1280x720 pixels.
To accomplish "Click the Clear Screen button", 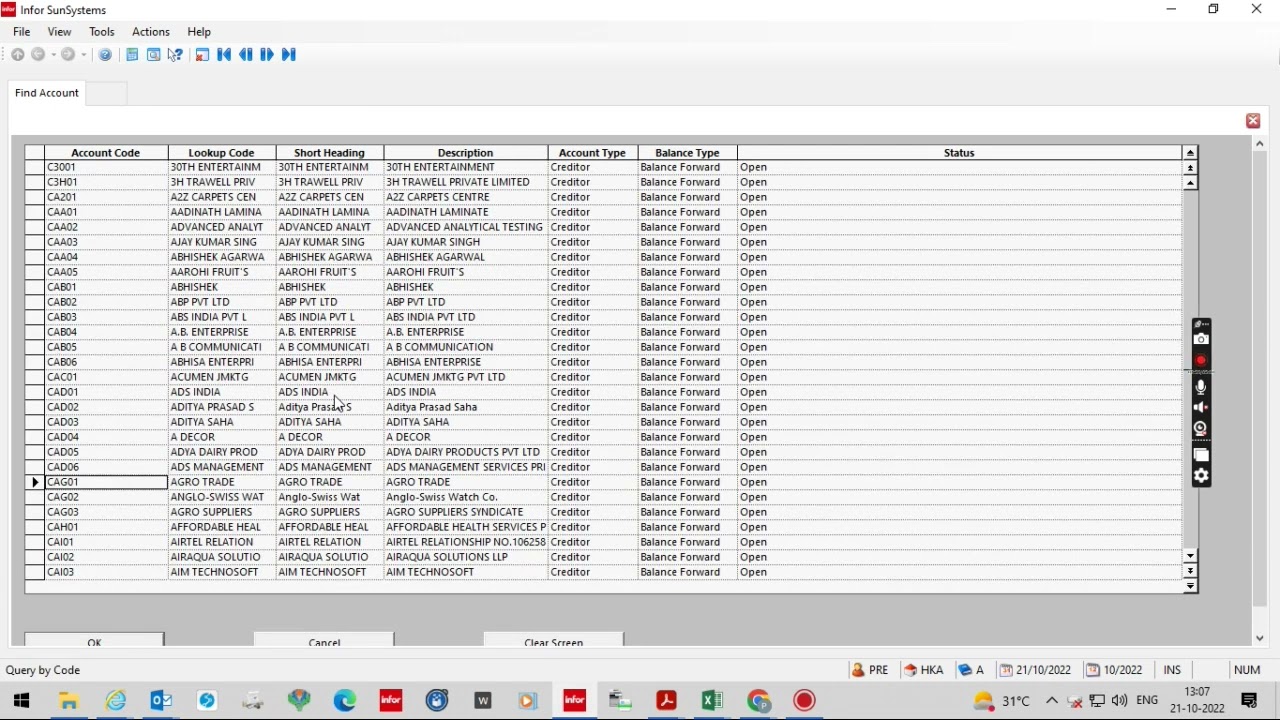I will pos(554,640).
